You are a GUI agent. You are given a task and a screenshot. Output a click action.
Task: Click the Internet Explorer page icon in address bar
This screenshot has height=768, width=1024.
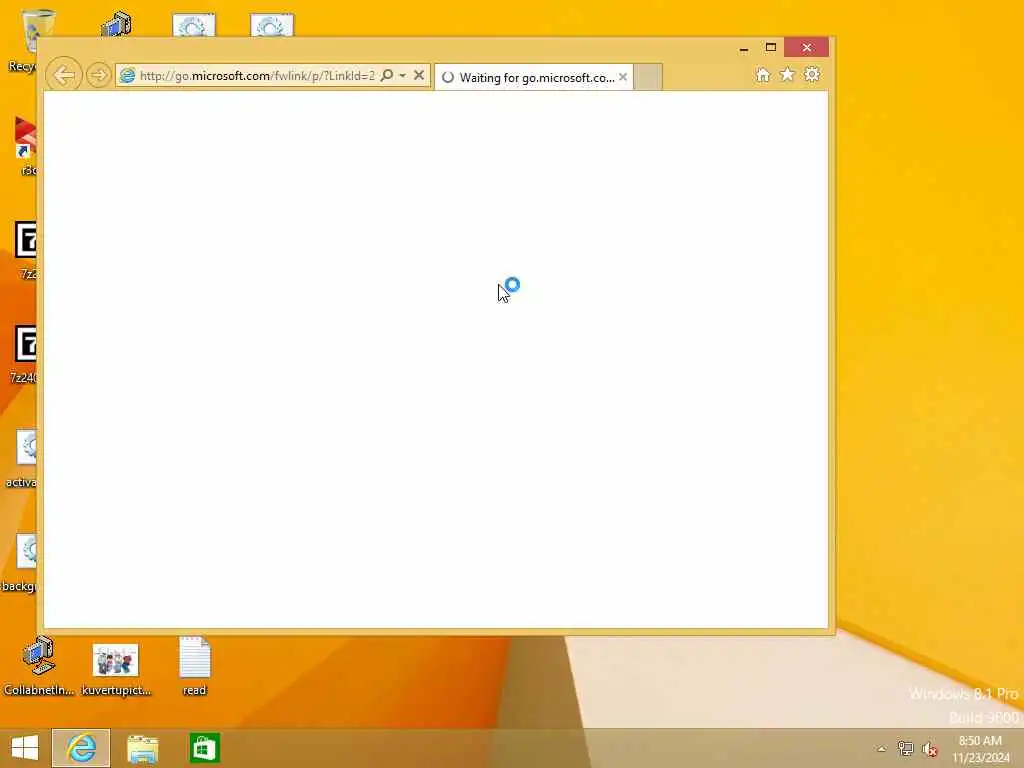click(x=127, y=75)
